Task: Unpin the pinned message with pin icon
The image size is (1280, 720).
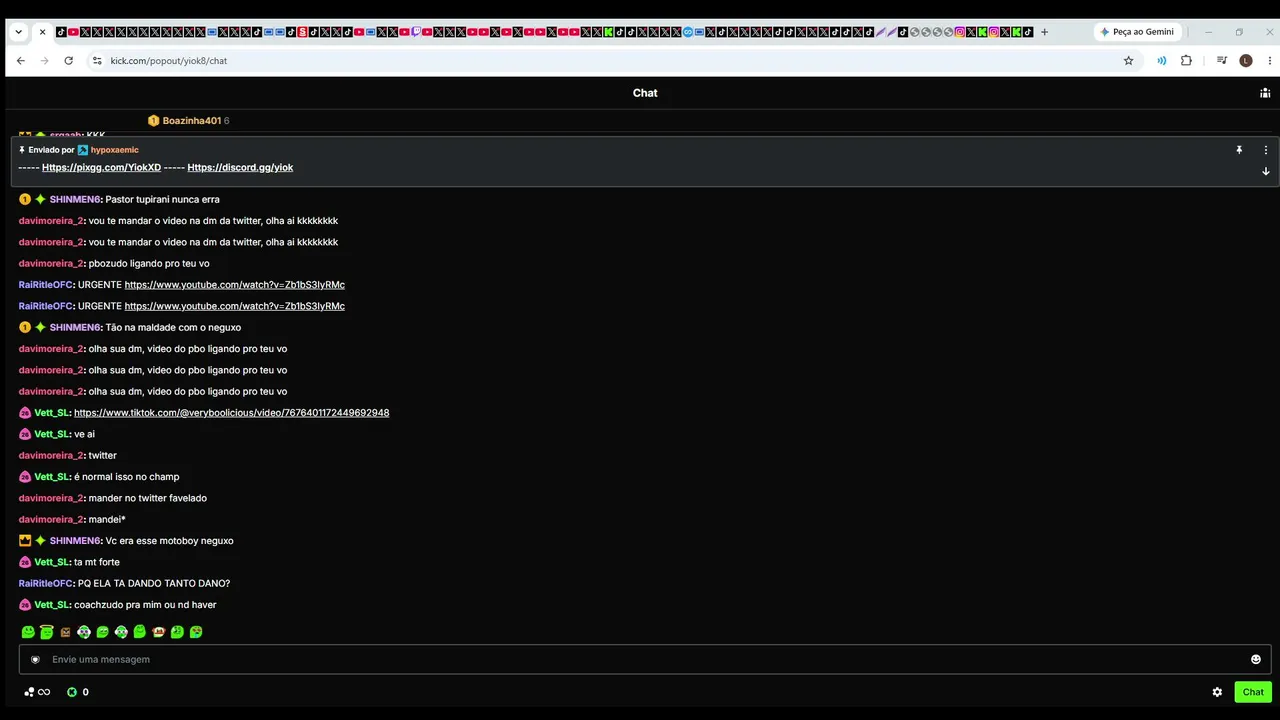Action: click(1239, 150)
